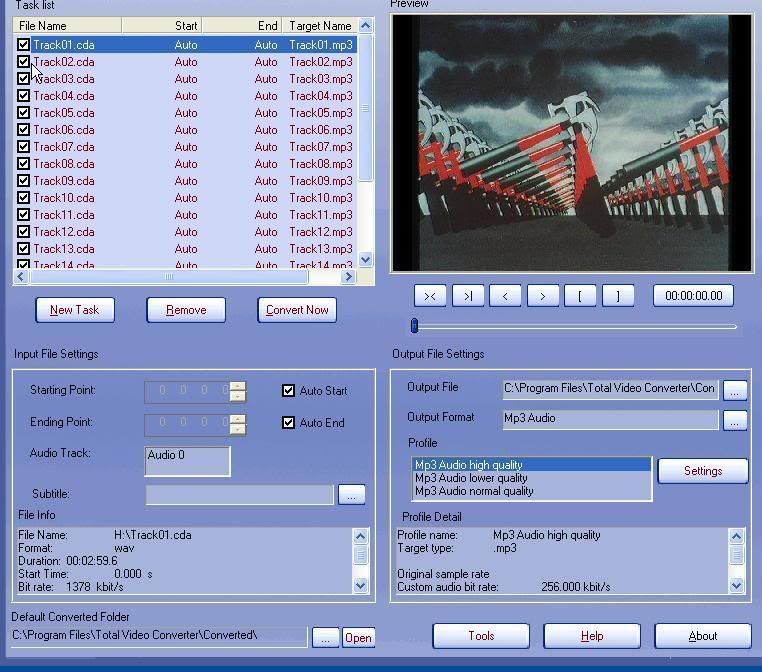Disable the Auto Start checkbox
762x672 pixels.
click(x=288, y=391)
